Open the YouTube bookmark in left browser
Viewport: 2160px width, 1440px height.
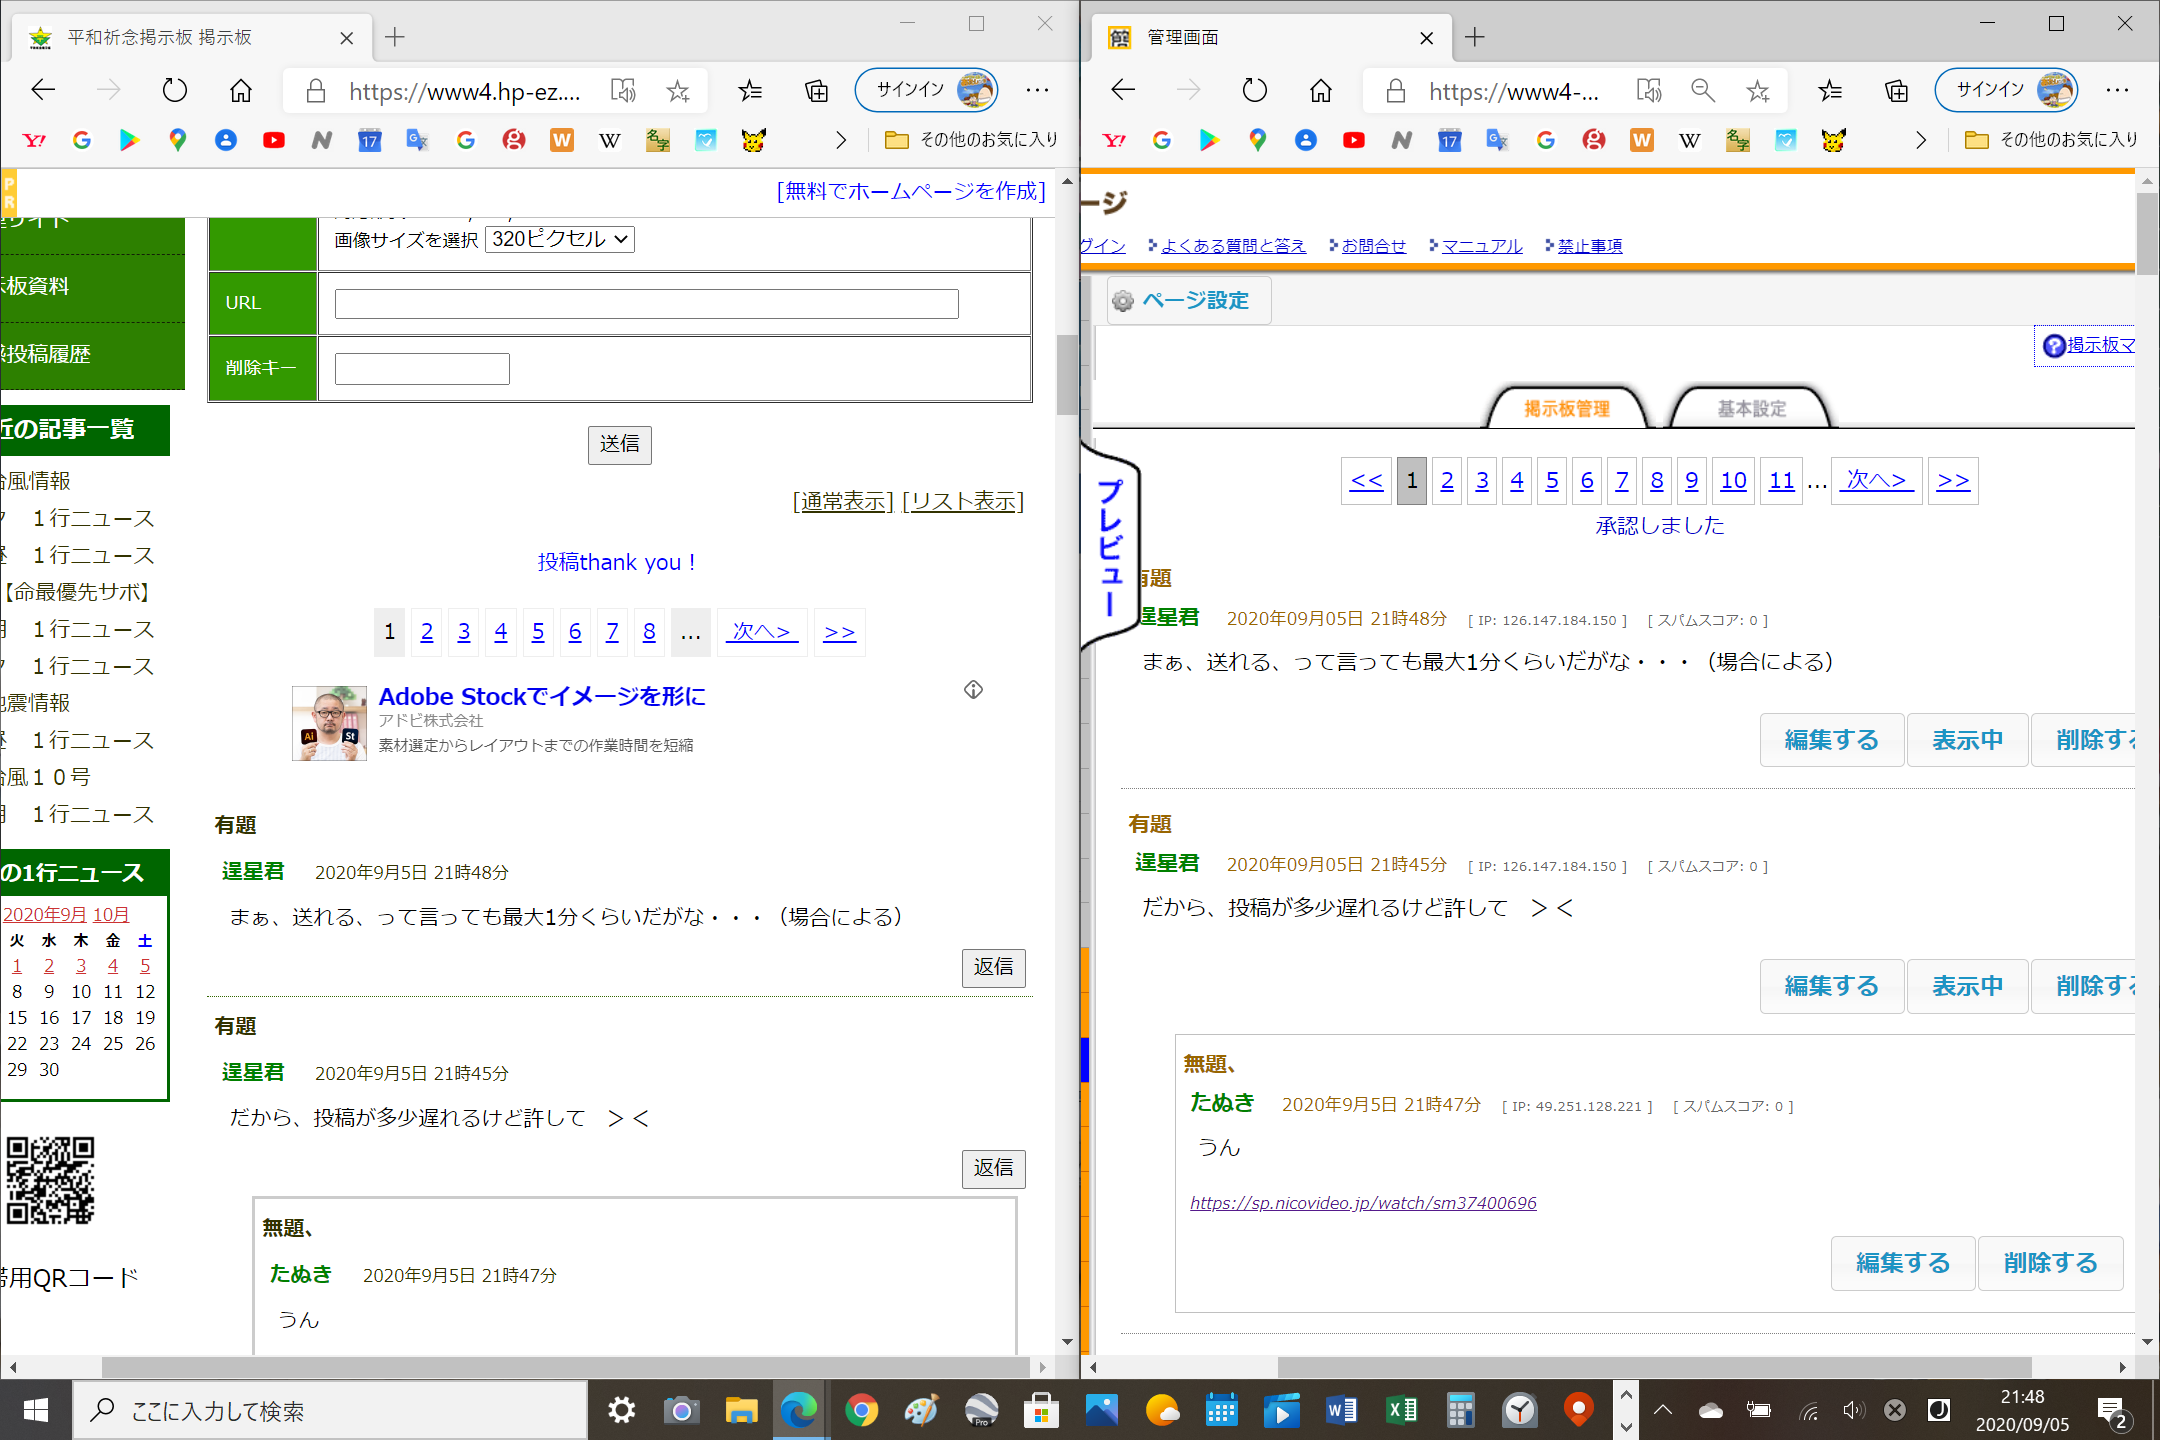(273, 140)
